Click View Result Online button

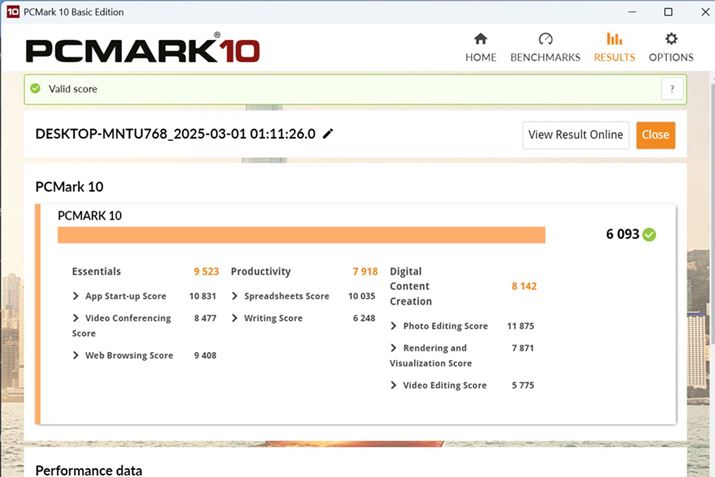(575, 135)
